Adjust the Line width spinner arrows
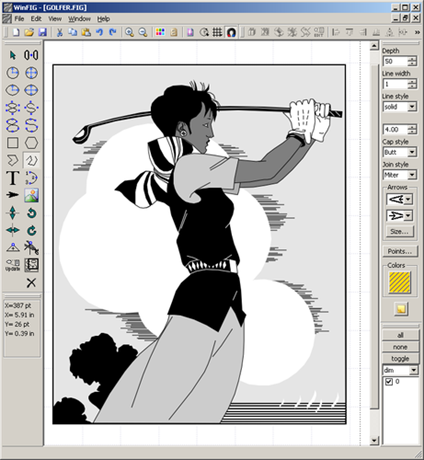The image size is (424, 460). (412, 84)
